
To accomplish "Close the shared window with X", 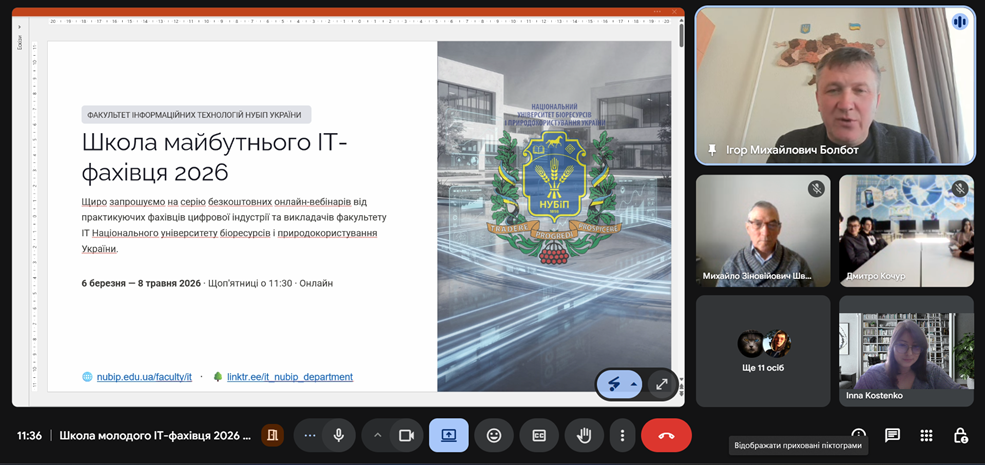I will coord(675,11).
